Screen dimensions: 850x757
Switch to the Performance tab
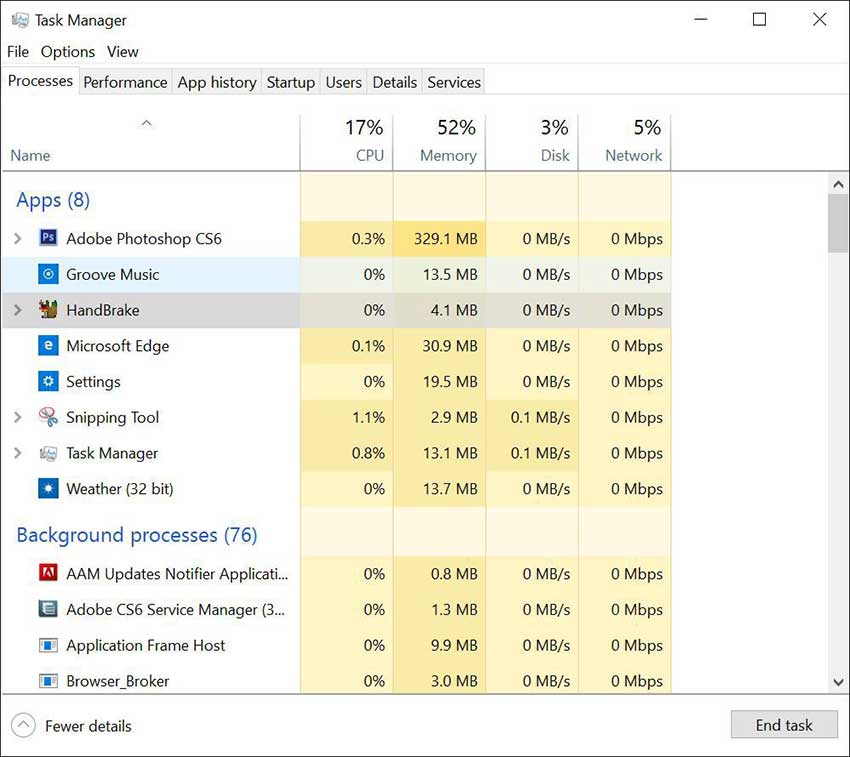tap(125, 82)
